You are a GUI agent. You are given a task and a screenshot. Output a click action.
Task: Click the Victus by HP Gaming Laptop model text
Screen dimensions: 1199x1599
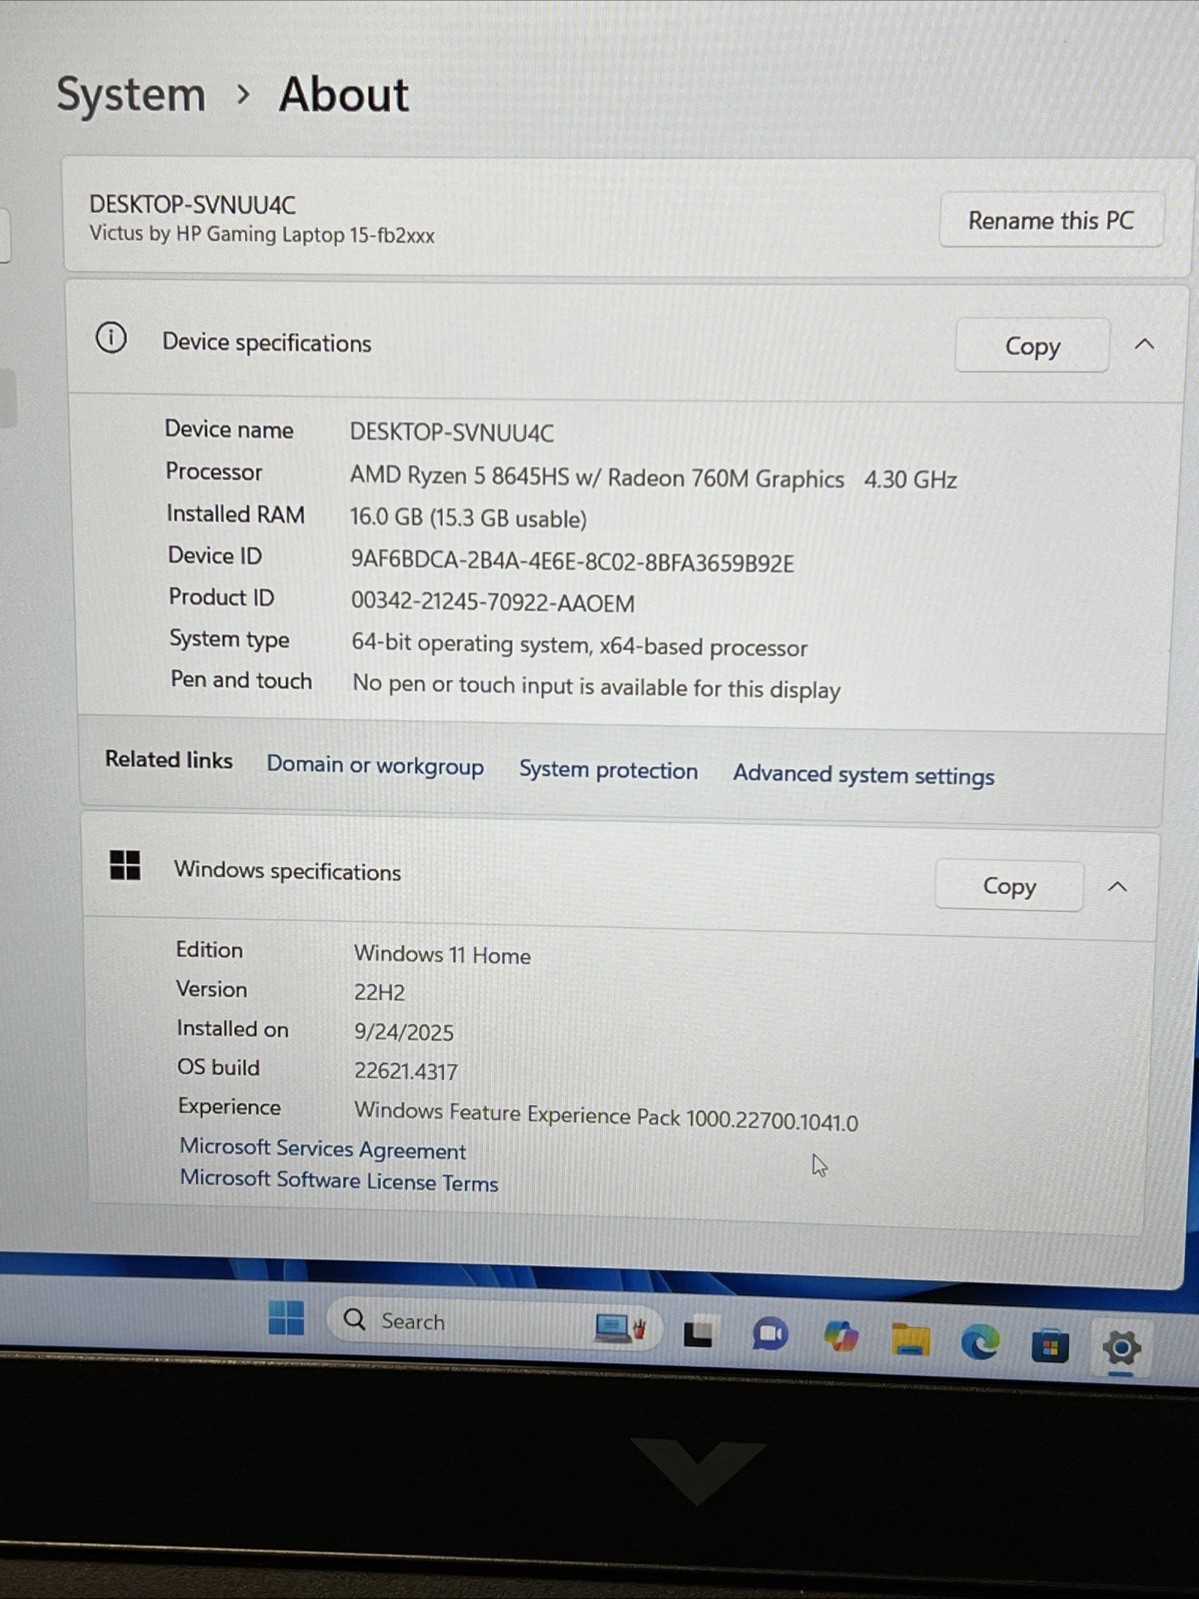point(262,234)
